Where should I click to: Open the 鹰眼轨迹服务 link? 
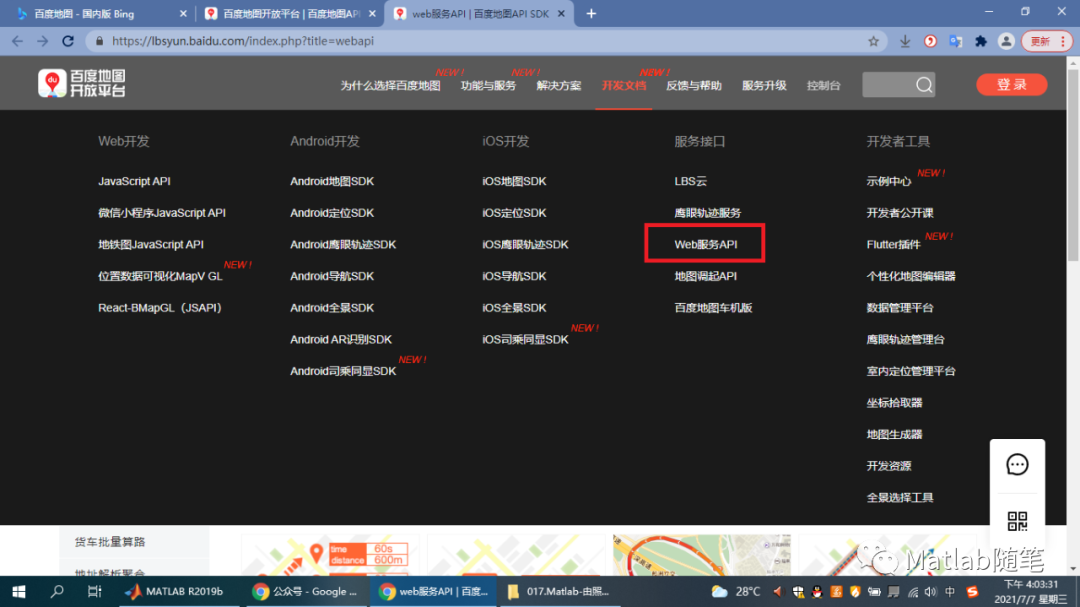[x=708, y=213]
